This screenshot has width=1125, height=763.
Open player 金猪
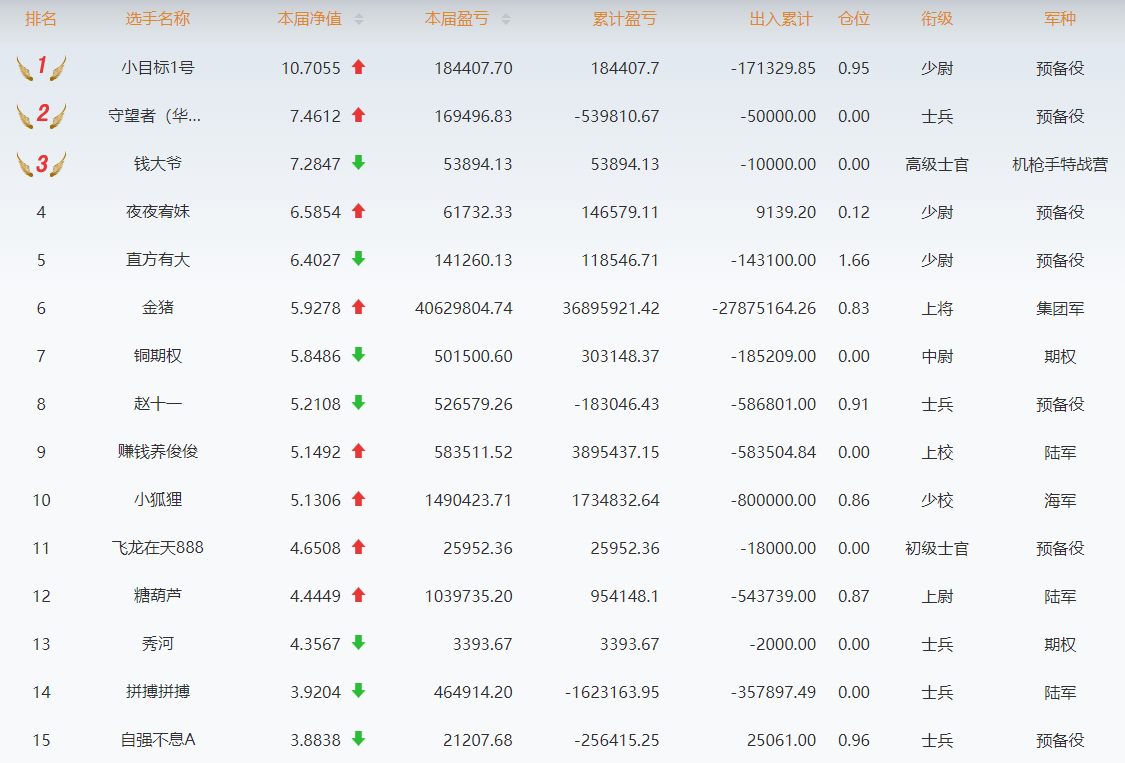(158, 308)
